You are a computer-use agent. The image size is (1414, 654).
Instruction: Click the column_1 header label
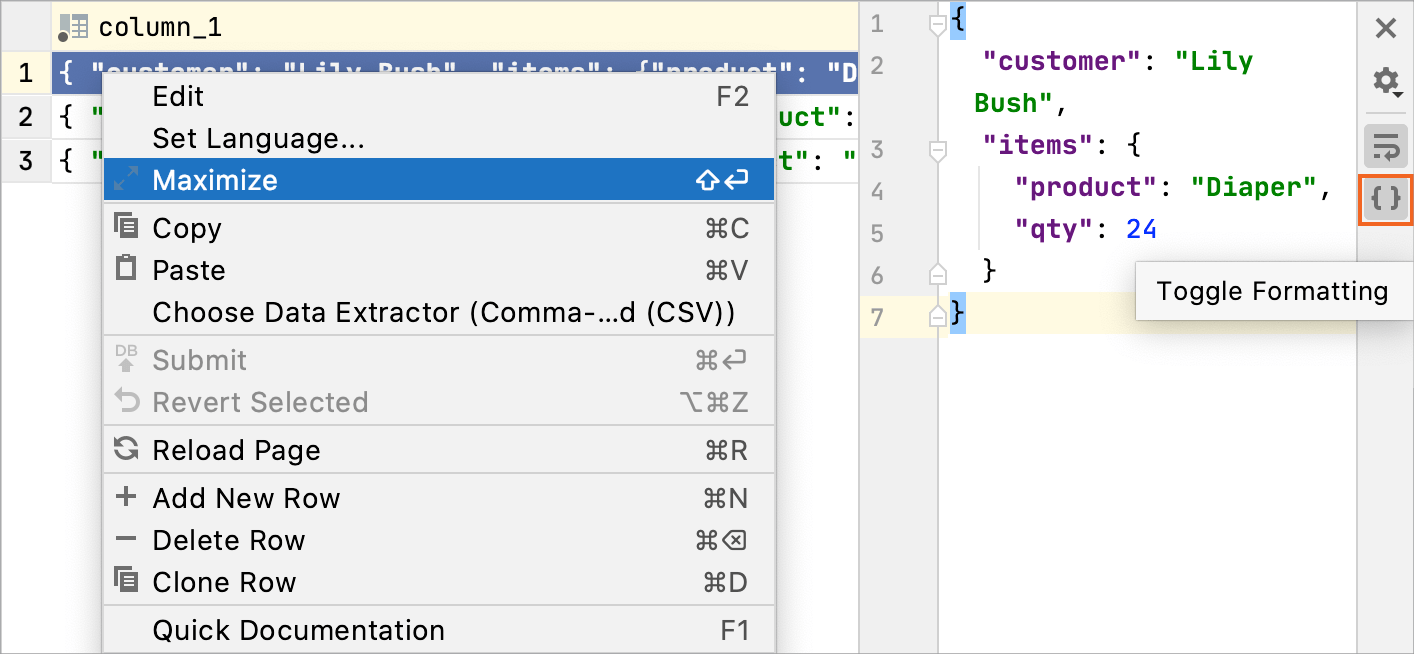[160, 28]
